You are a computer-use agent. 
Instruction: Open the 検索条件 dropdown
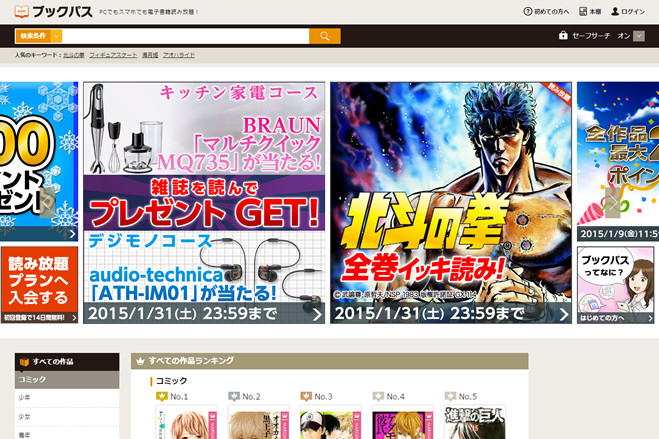[x=39, y=36]
